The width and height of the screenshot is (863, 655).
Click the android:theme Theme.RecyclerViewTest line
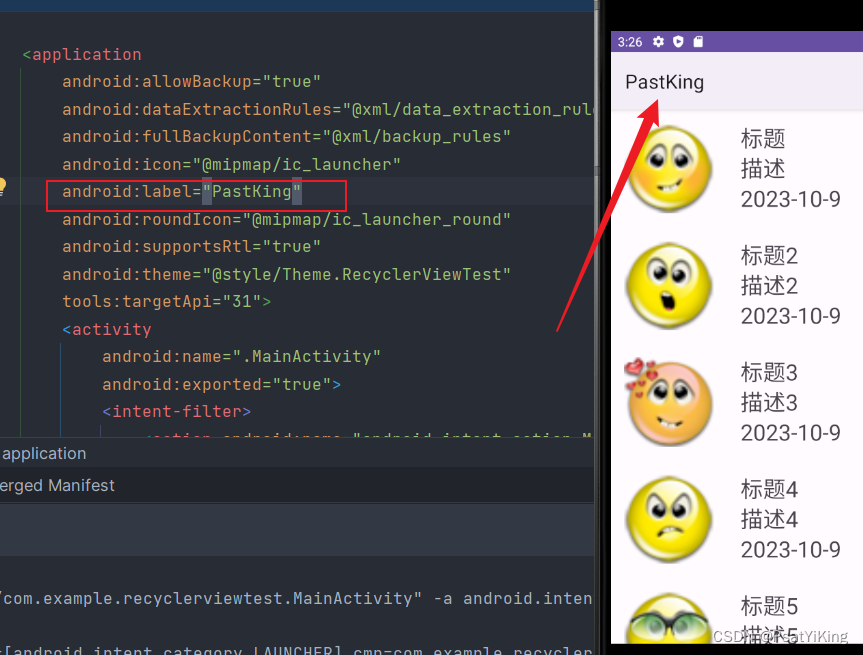tap(286, 274)
